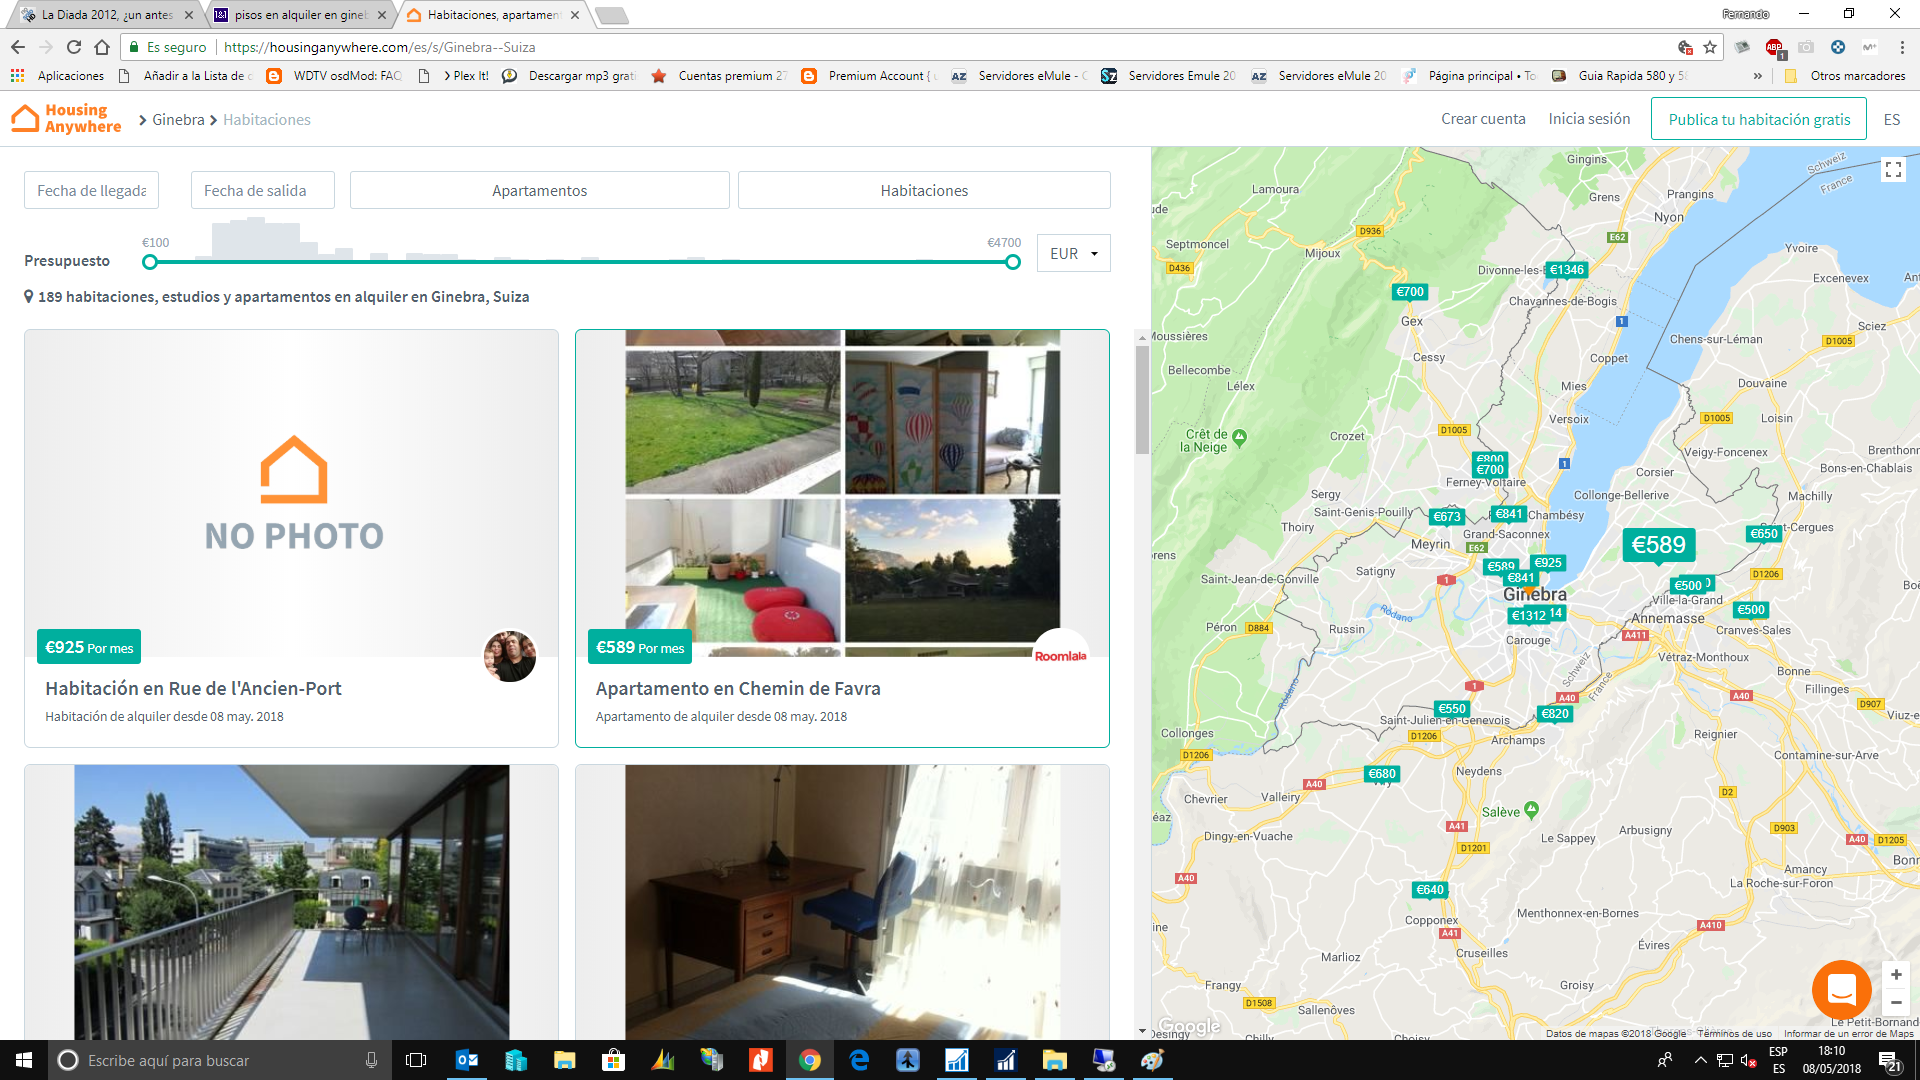Click the host avatar on €925 listing
Image resolution: width=1920 pixels, height=1080 pixels.
pos(510,656)
